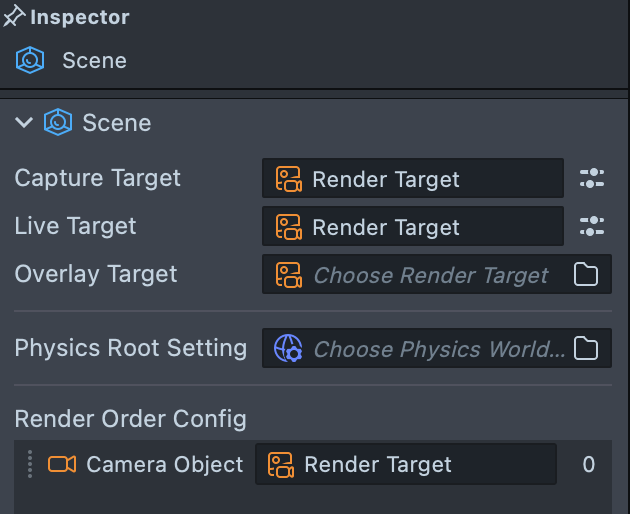Click the Camera Object camera icon

click(62, 464)
